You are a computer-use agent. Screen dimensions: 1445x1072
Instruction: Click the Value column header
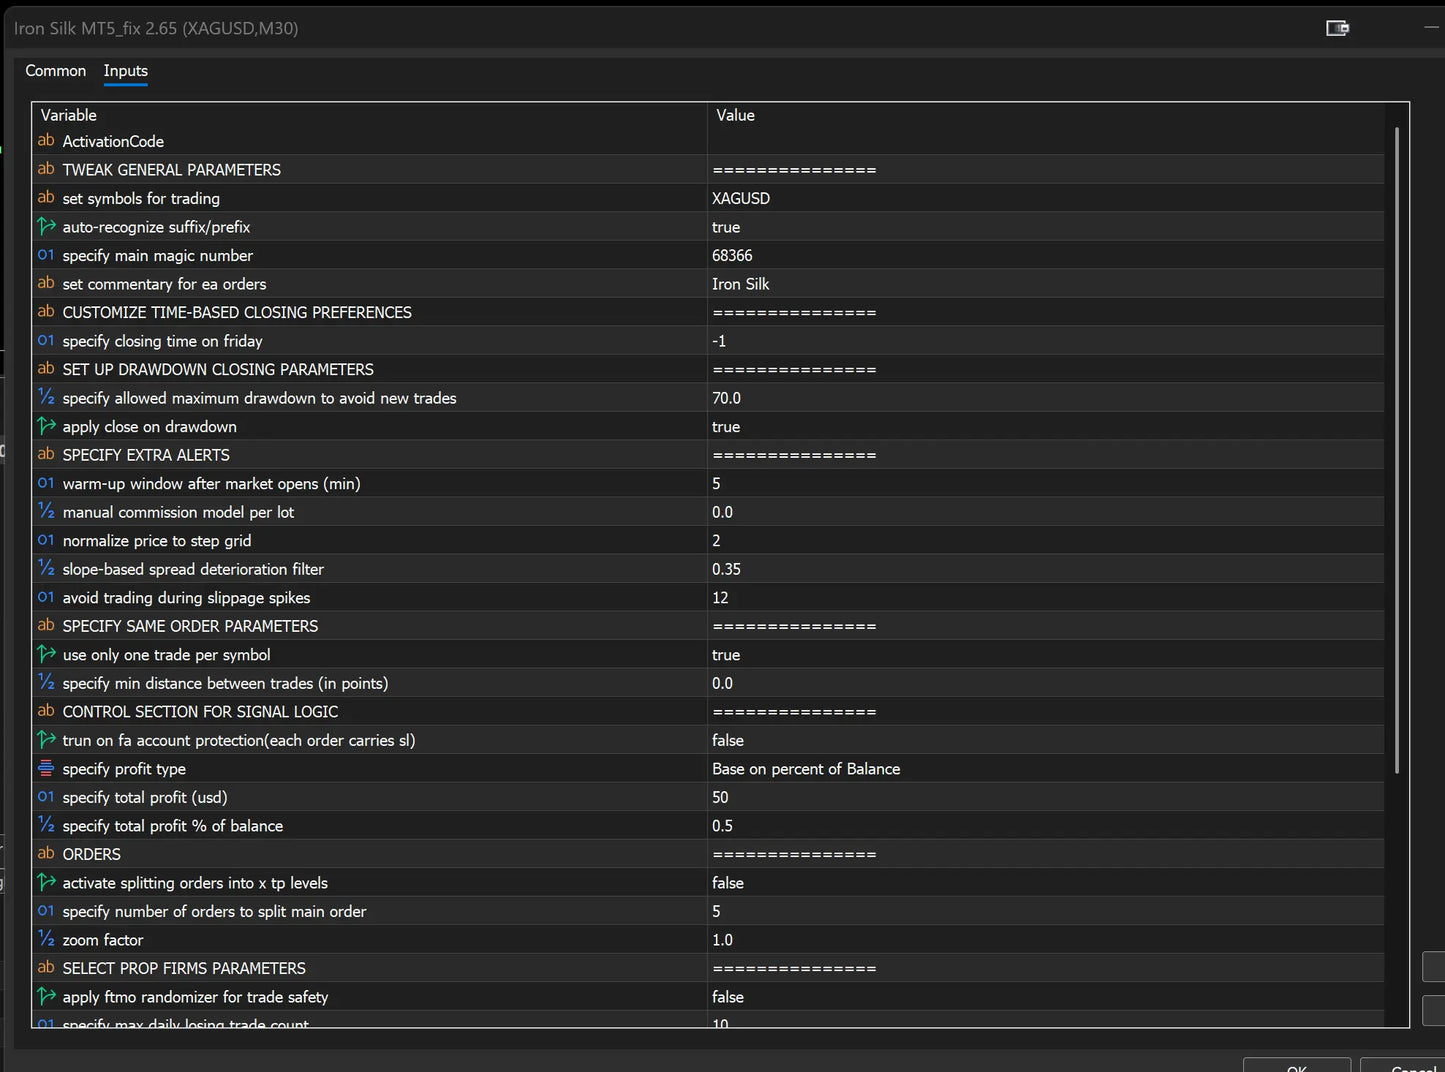(1046, 115)
